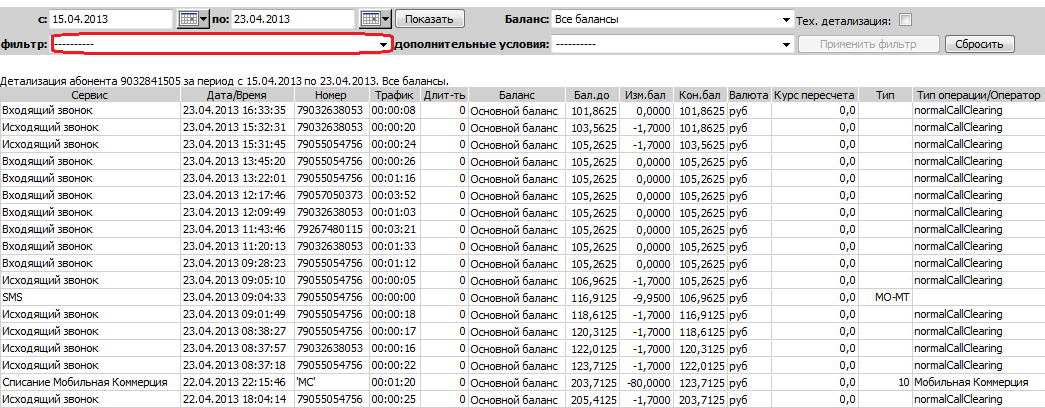Image resolution: width=1045 pixels, height=408 pixels.
Task: Click the Списание Мобильная Коммерция cell
Action: [x=90, y=382]
